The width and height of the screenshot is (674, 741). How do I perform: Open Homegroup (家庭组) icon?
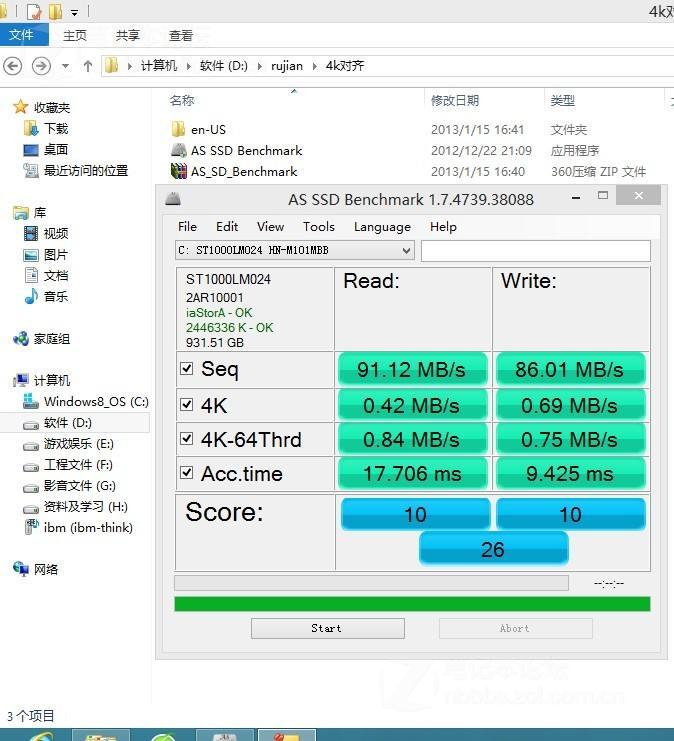tap(21, 338)
